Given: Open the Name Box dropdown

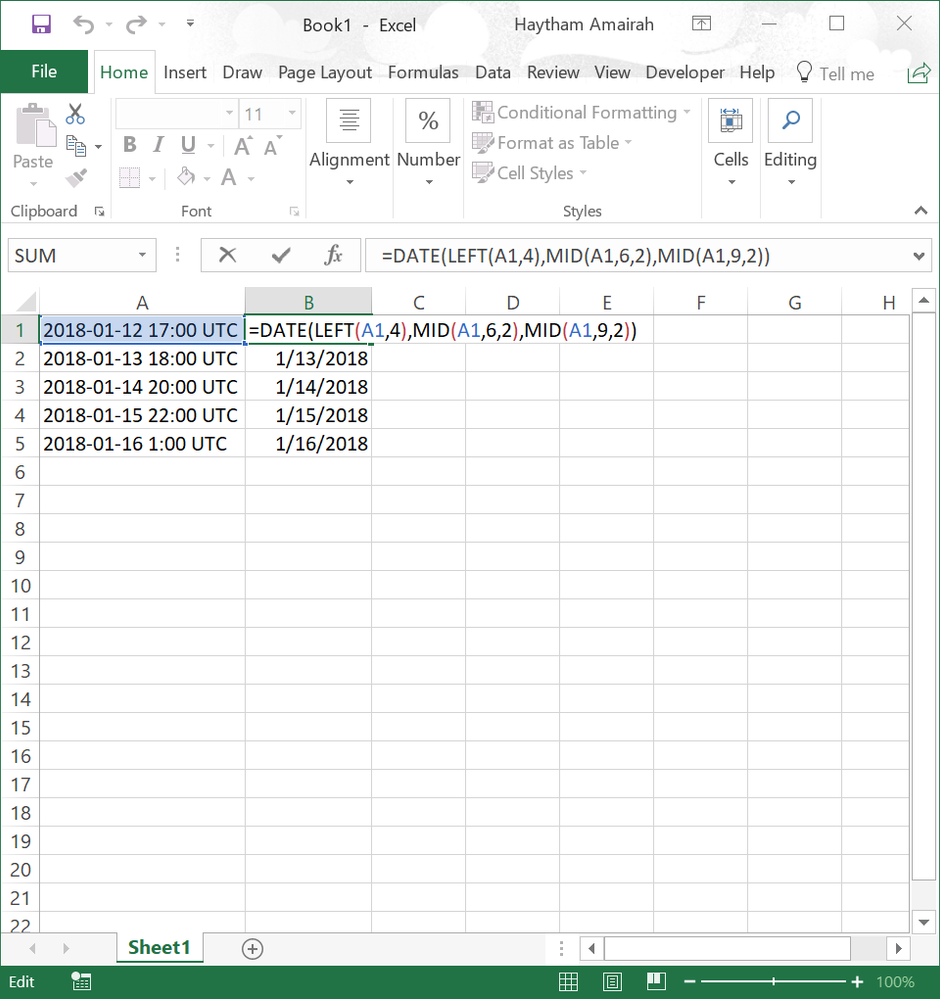Looking at the screenshot, I should 142,255.
